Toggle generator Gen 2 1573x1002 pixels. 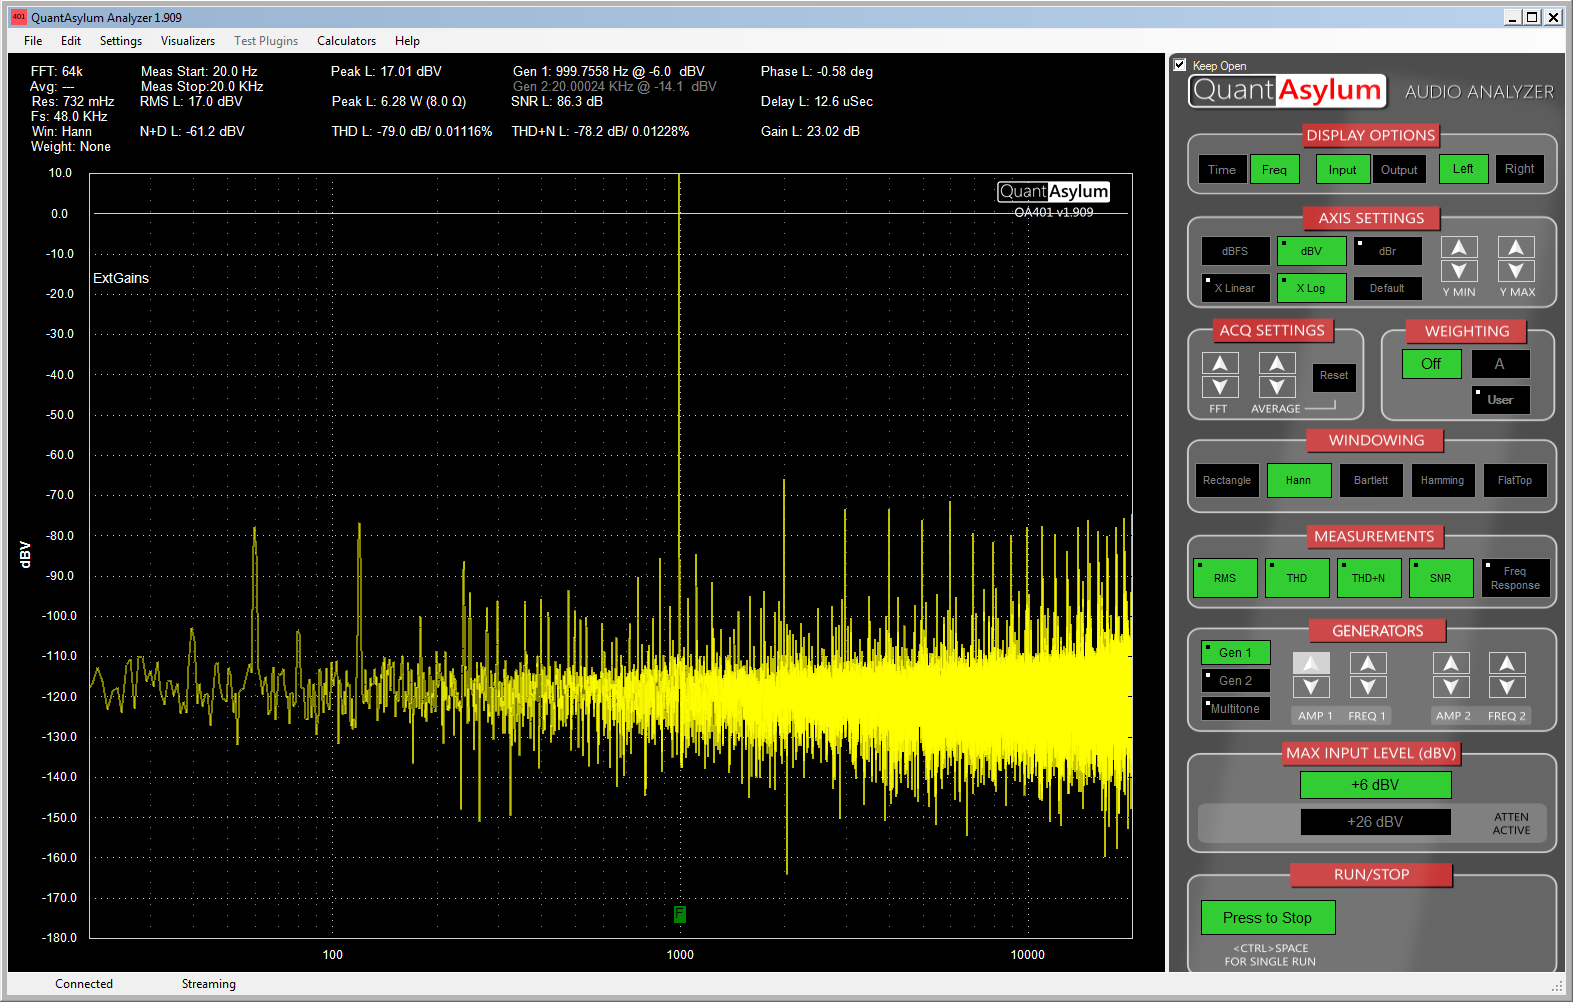[x=1235, y=681]
